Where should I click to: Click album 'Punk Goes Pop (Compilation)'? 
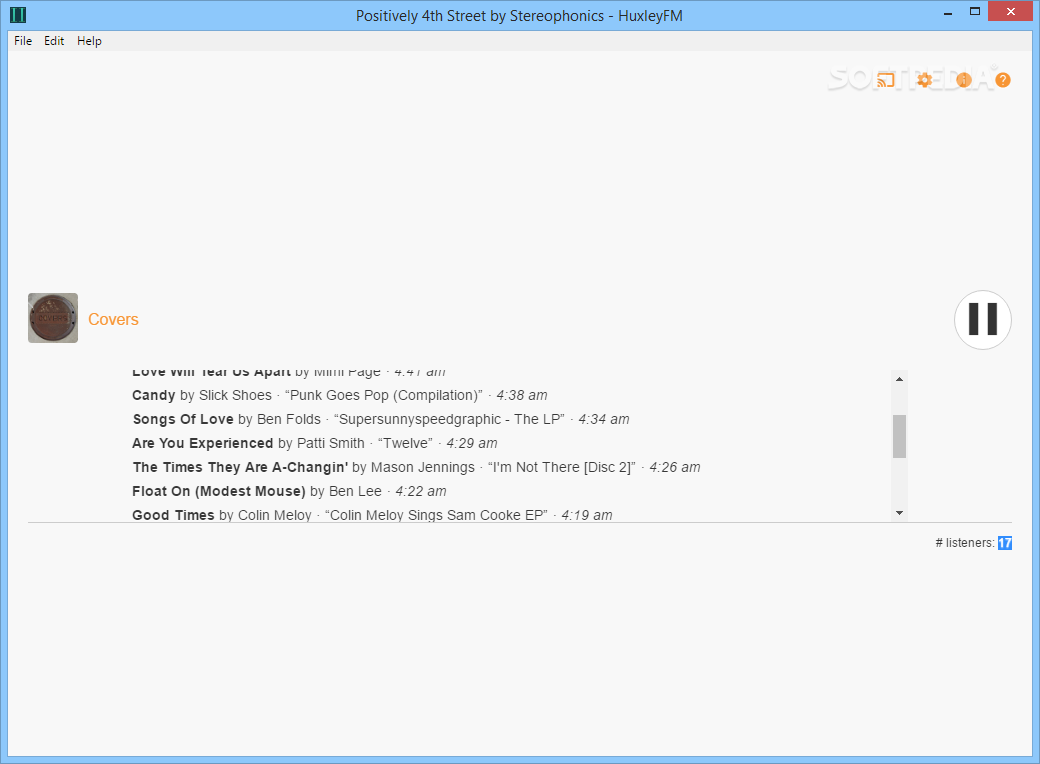tap(384, 395)
